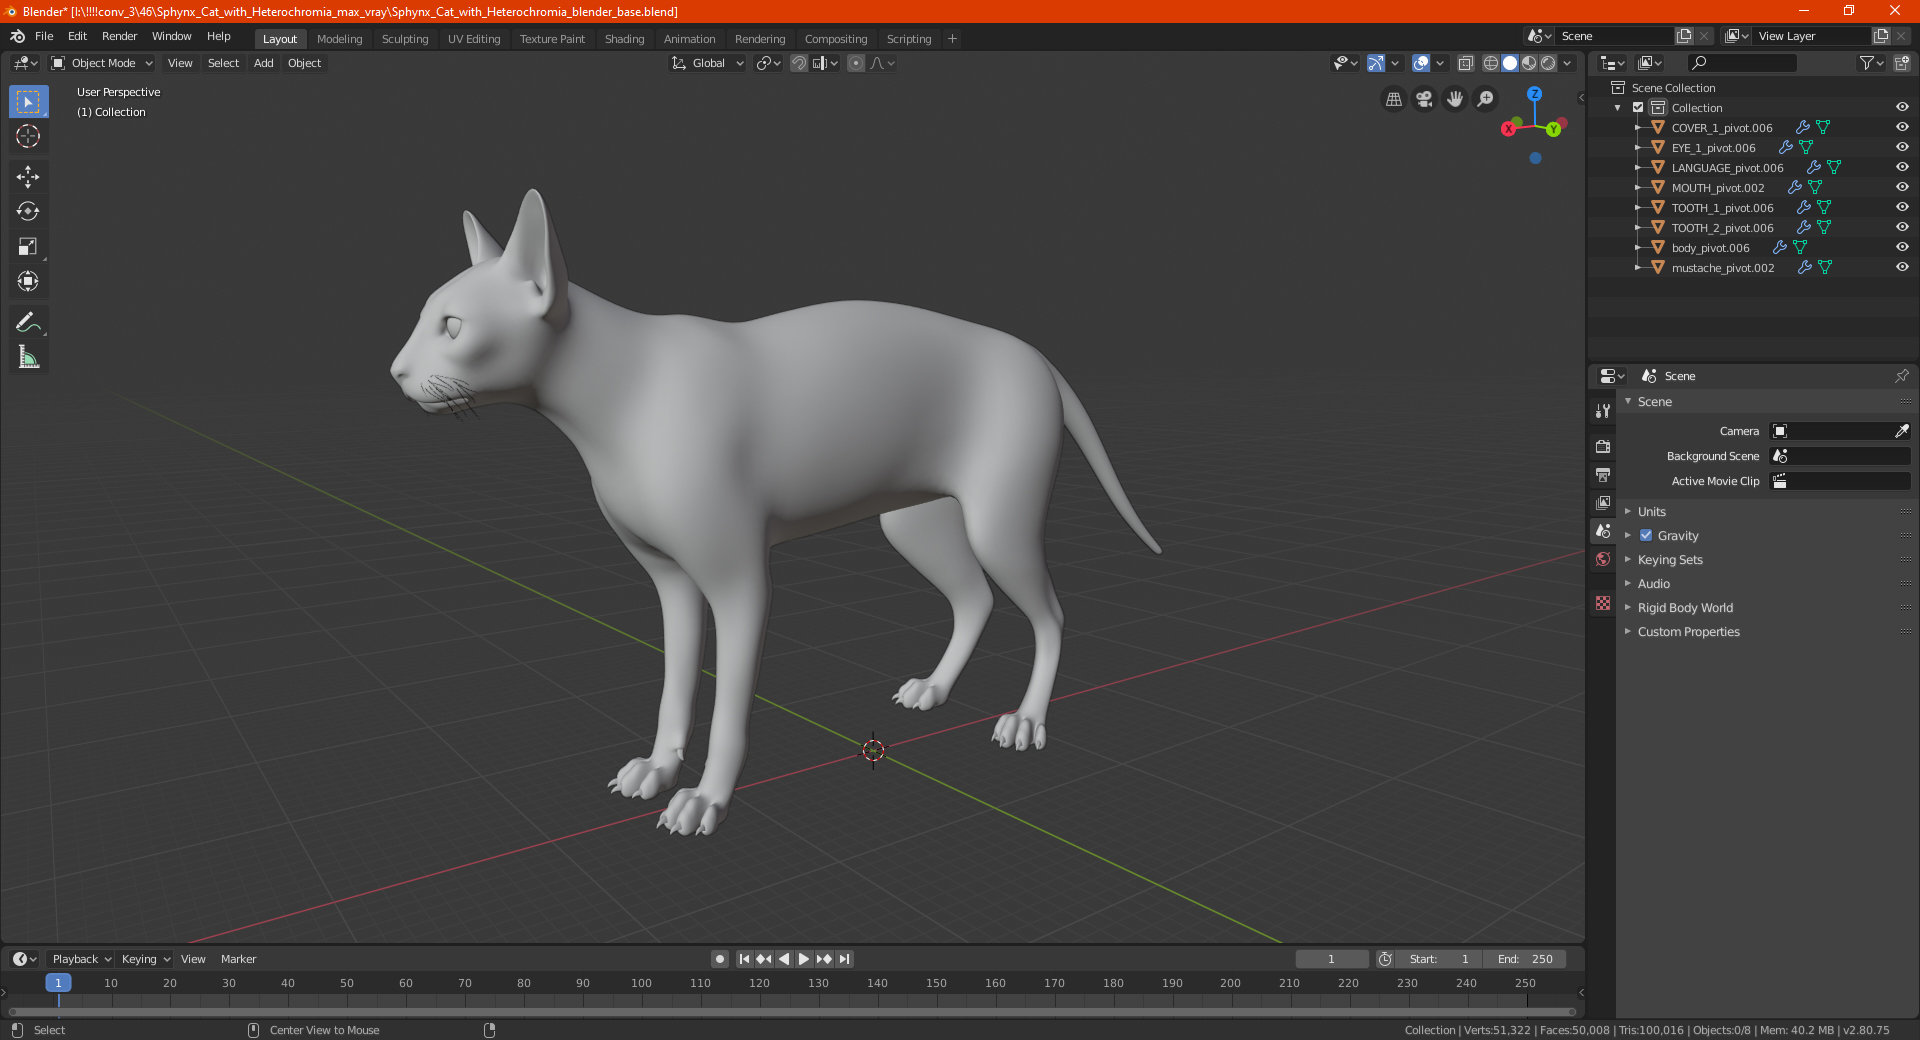This screenshot has height=1040, width=1920.
Task: Hide mustache_pivot.002 in viewport
Action: (1902, 267)
